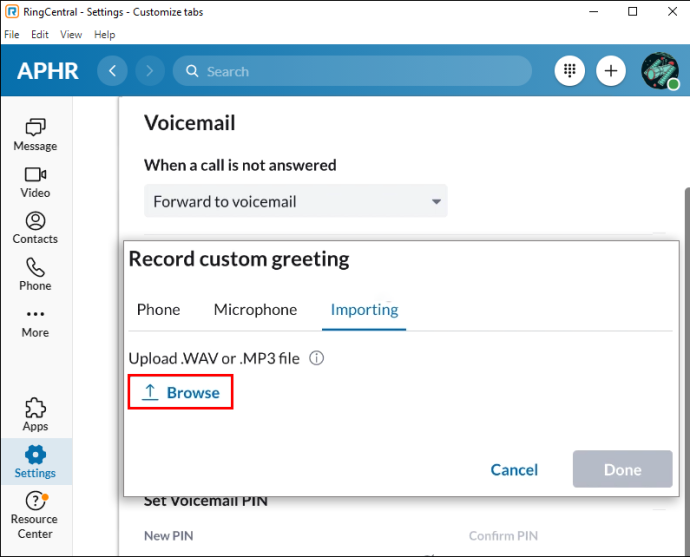Click Browse to upload a file
690x557 pixels.
(180, 392)
